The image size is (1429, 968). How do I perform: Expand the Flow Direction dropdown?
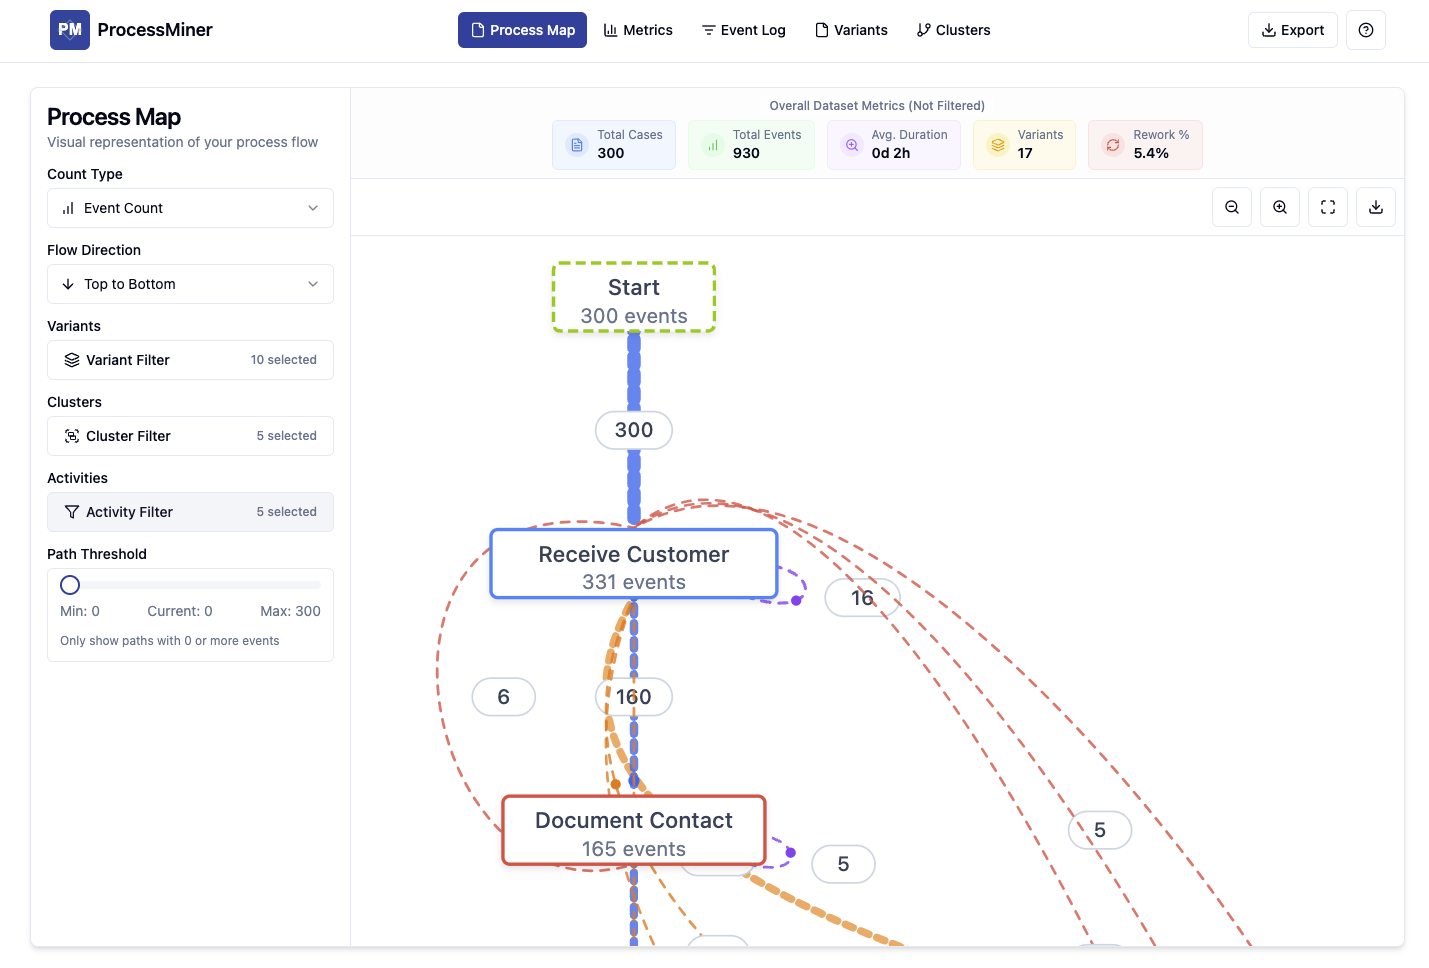pyautogui.click(x=190, y=284)
